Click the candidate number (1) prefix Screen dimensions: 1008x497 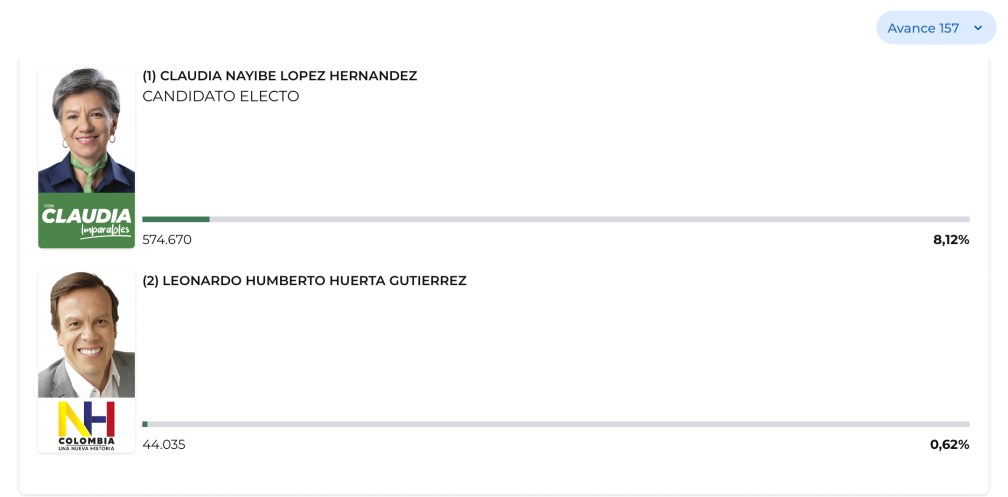(x=149, y=76)
